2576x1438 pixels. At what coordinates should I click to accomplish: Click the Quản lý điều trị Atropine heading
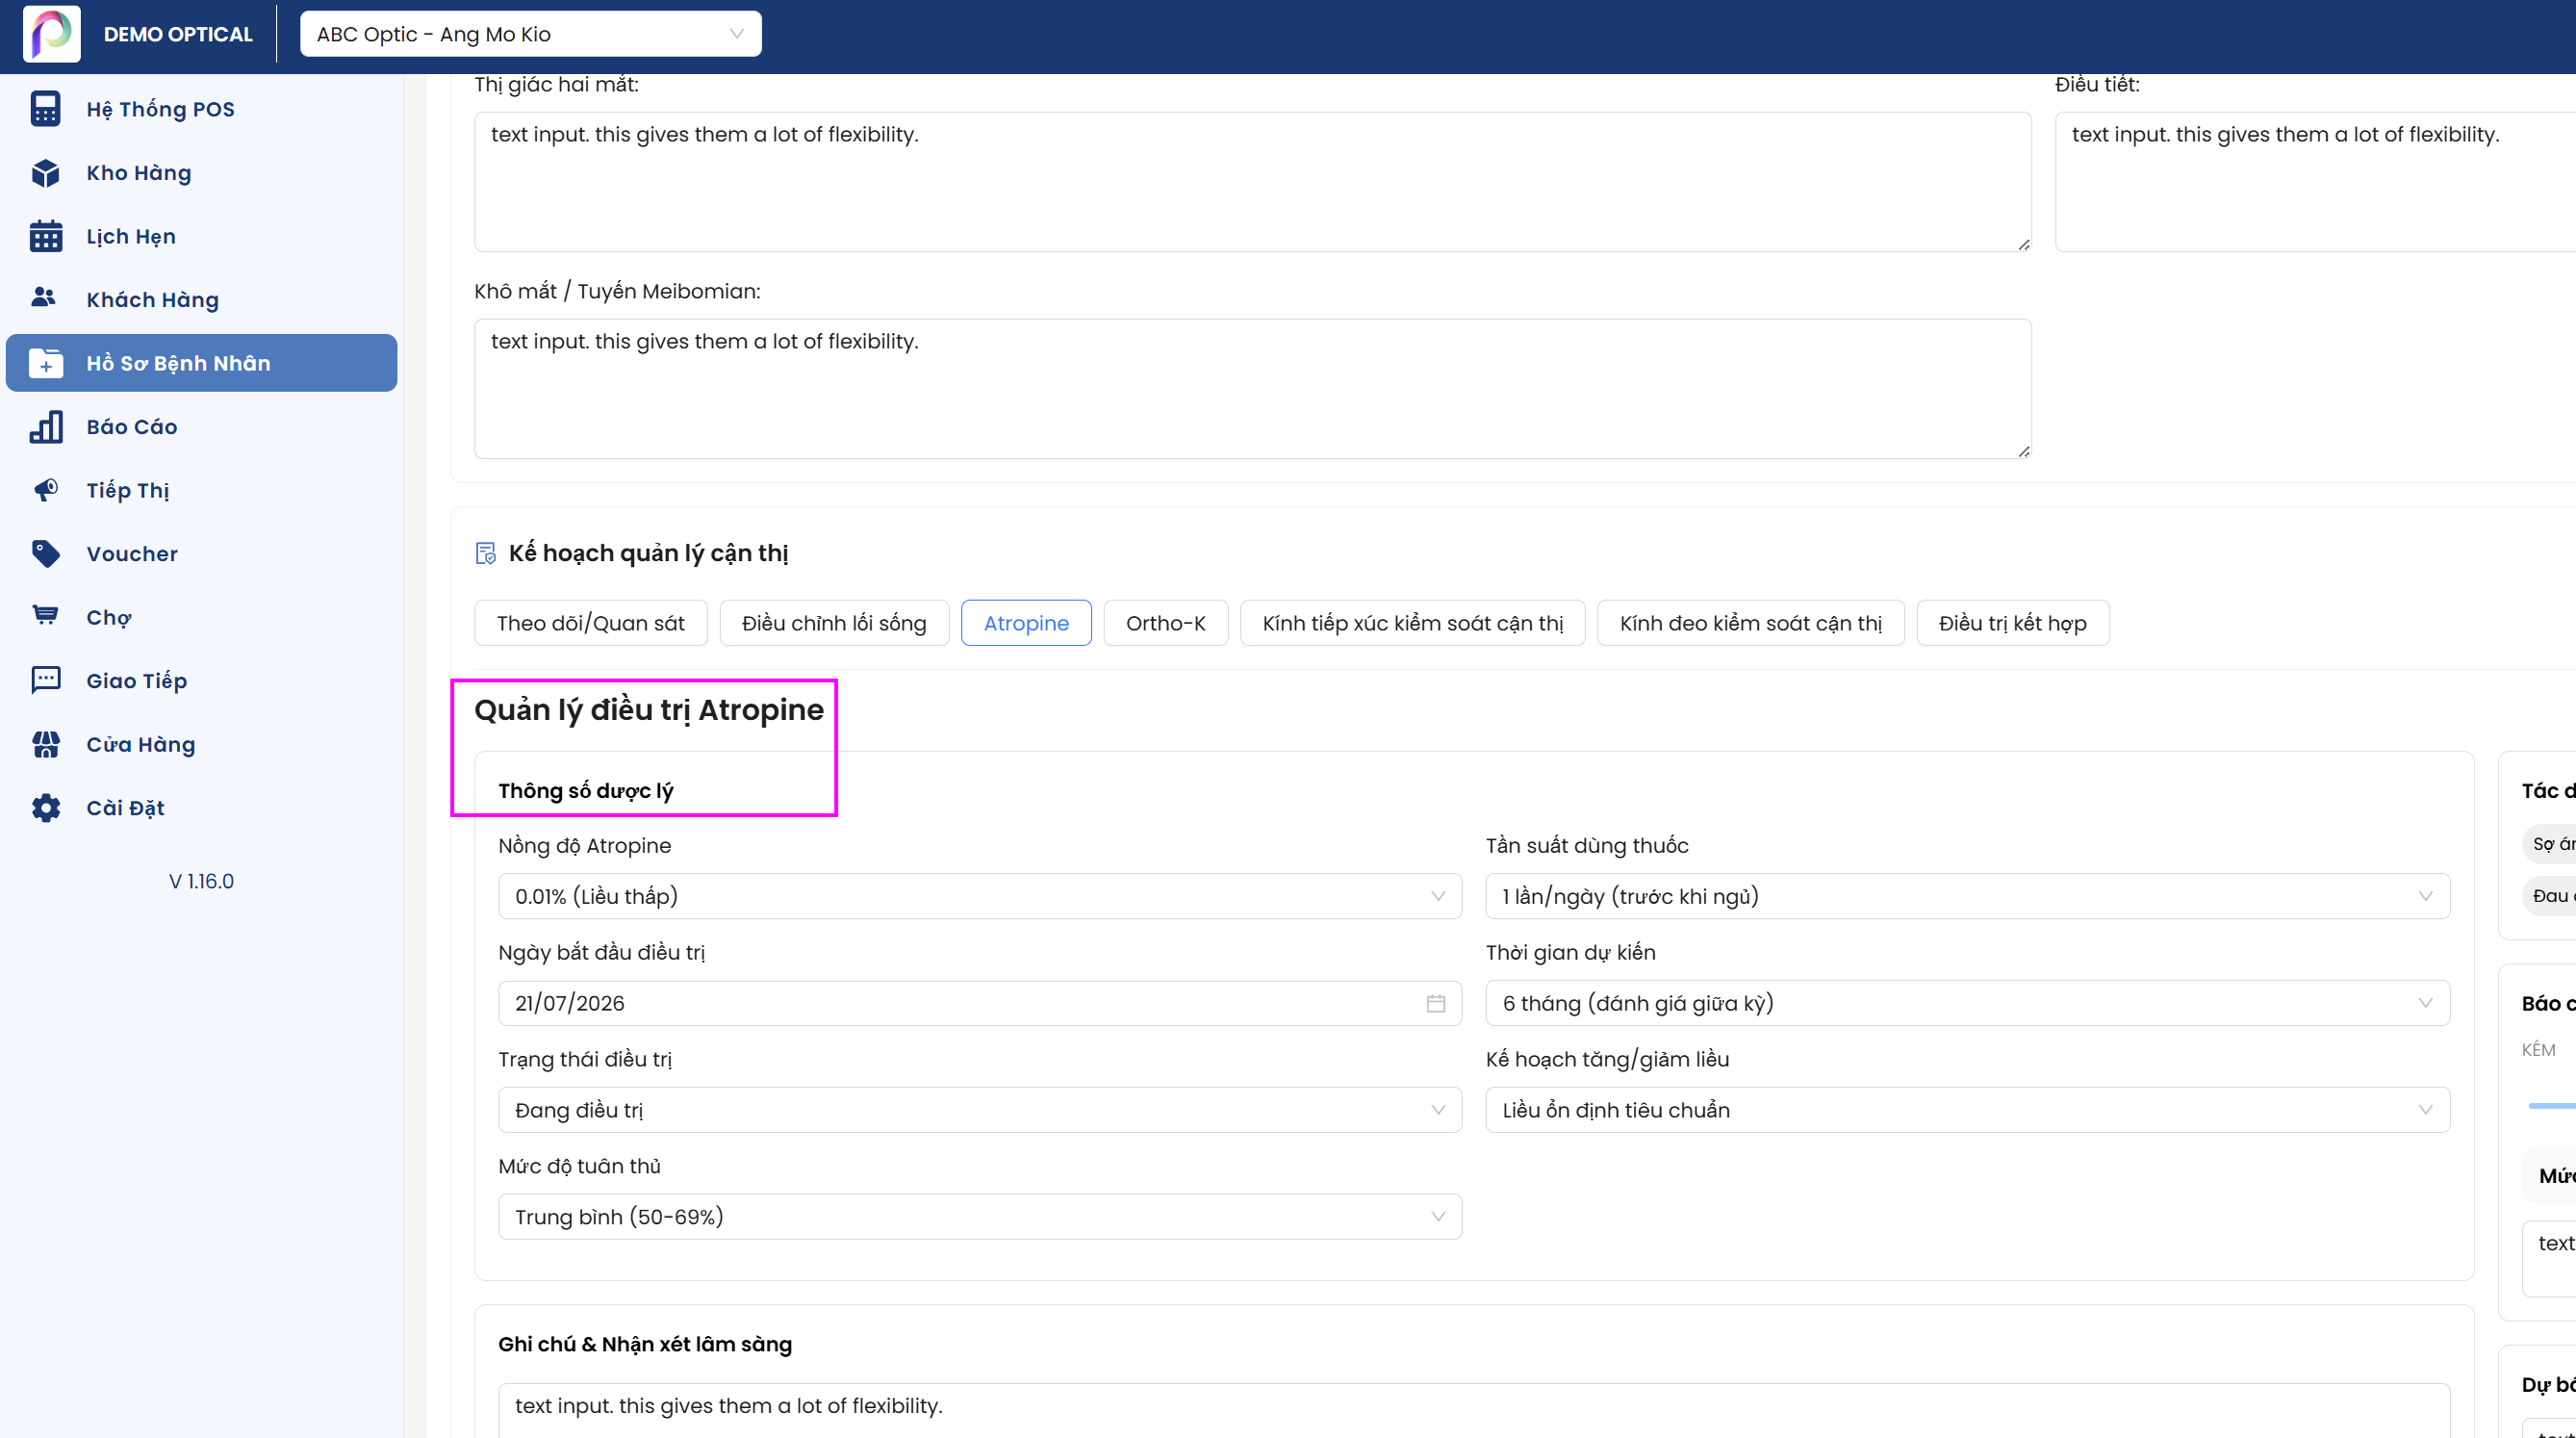click(x=648, y=709)
